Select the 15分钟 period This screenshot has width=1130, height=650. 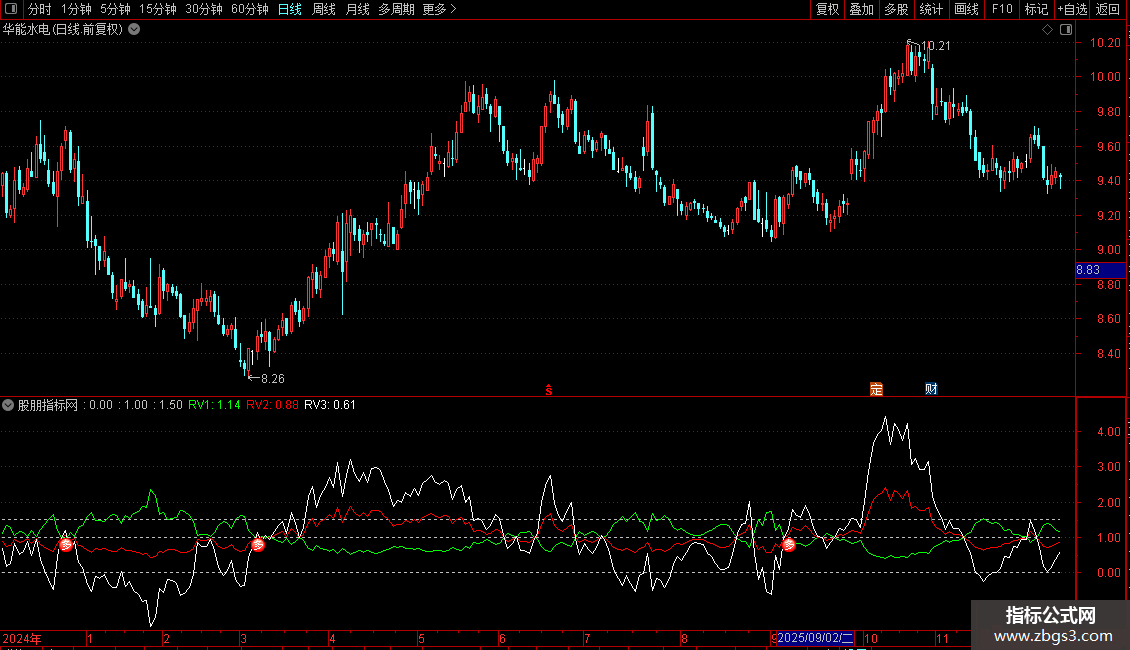(x=158, y=9)
